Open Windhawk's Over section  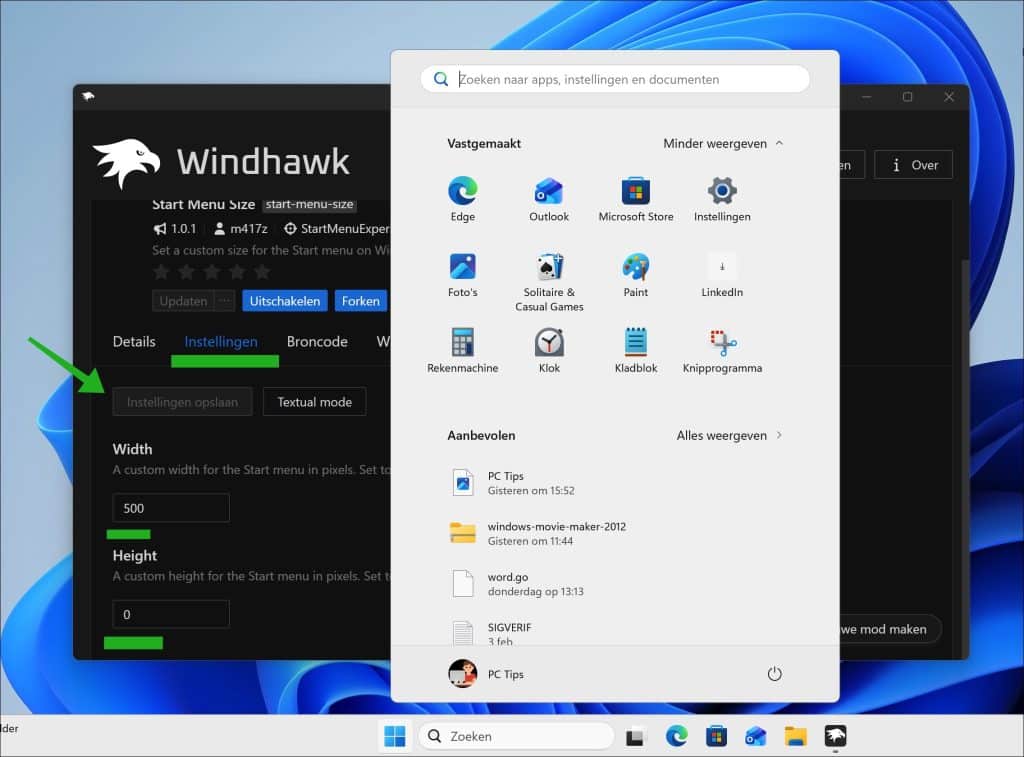[x=912, y=164]
